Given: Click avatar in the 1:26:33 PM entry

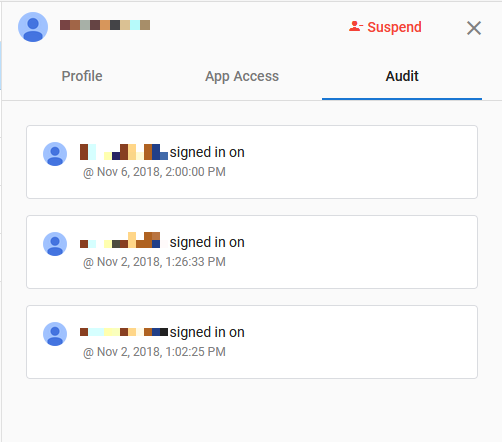Looking at the screenshot, I should click(x=55, y=244).
